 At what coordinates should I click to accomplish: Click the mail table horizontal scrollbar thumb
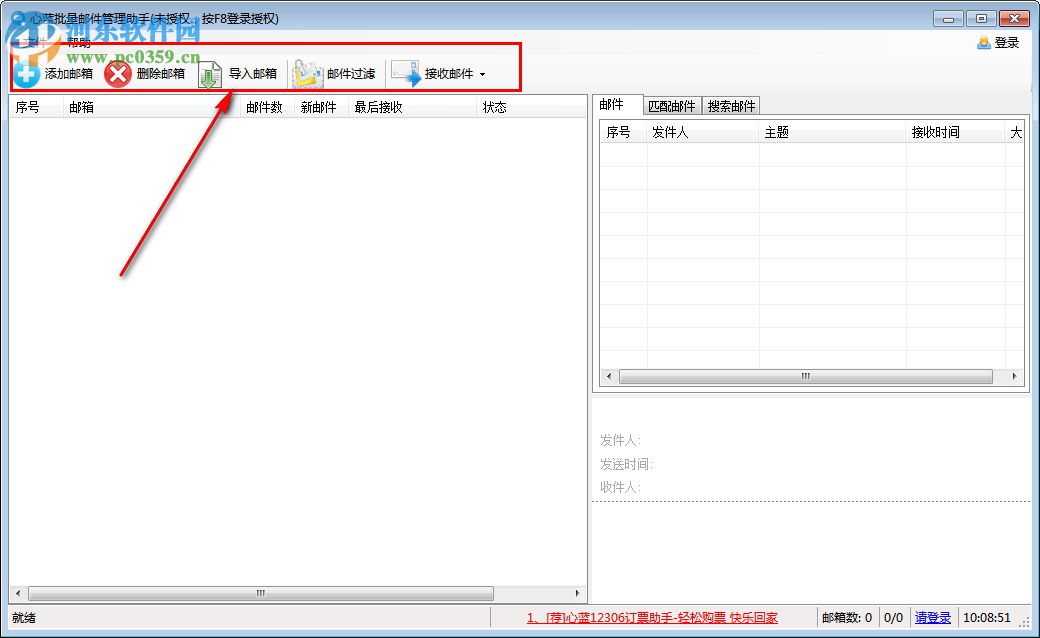[805, 377]
